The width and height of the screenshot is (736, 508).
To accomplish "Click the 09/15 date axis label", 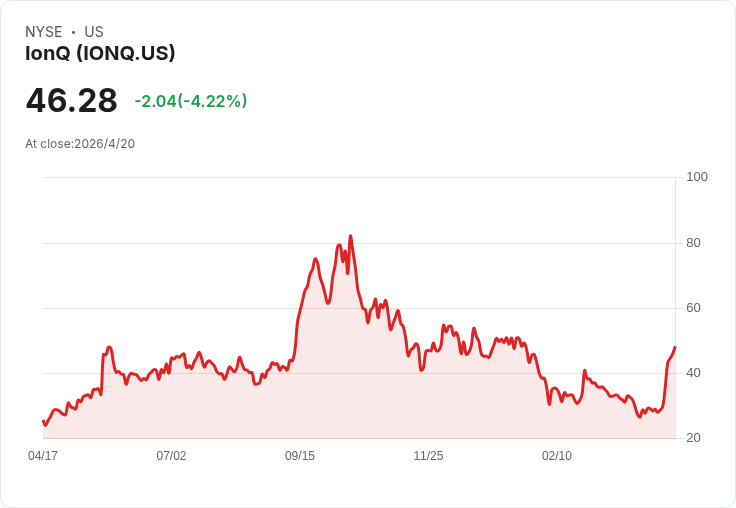I will (x=300, y=456).
